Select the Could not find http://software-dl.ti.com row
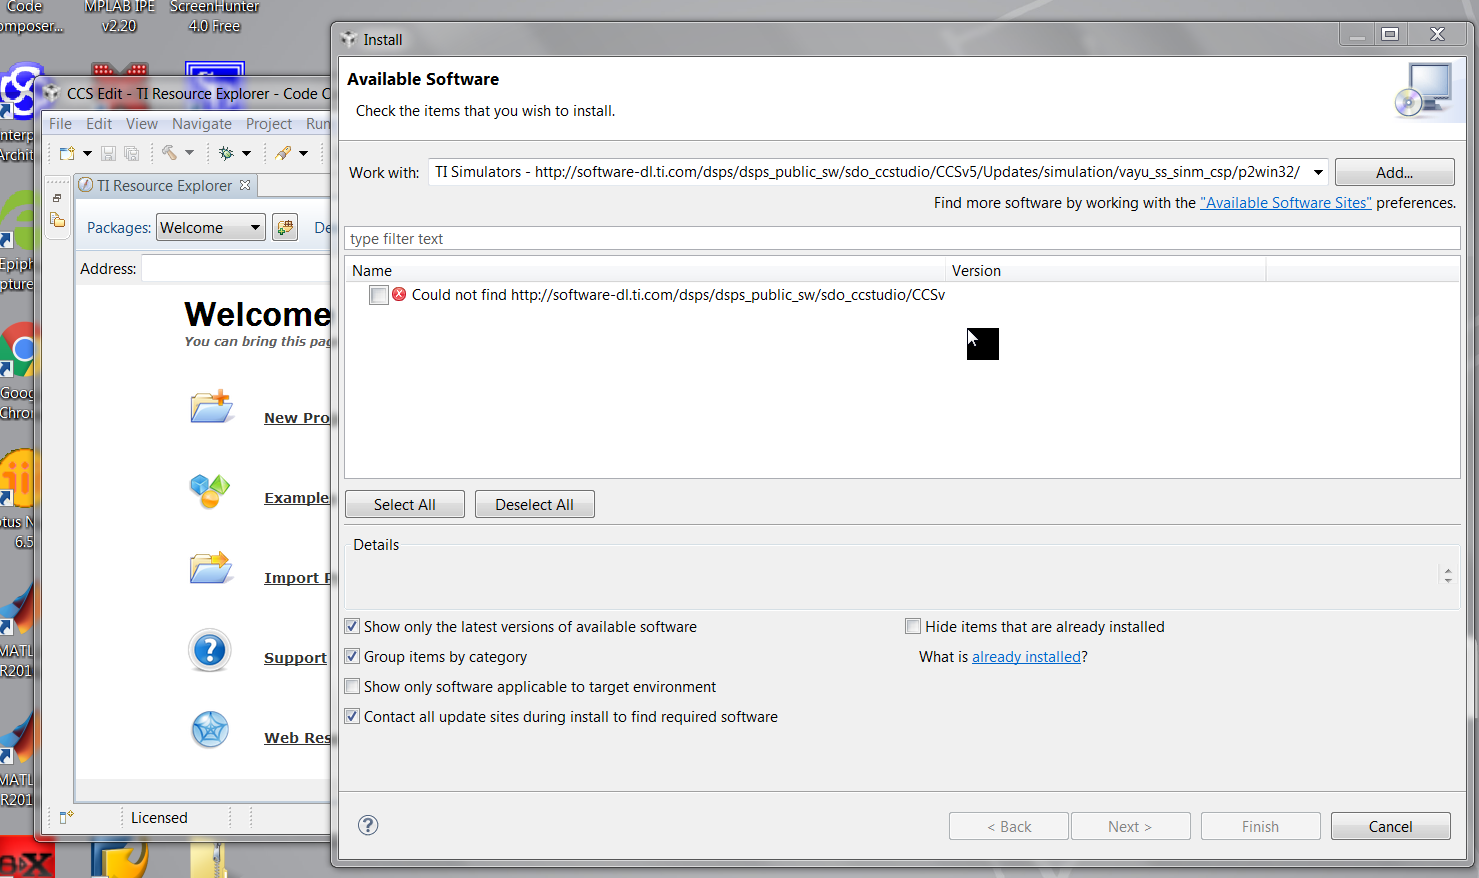Viewport: 1479px width, 878px height. coord(678,295)
